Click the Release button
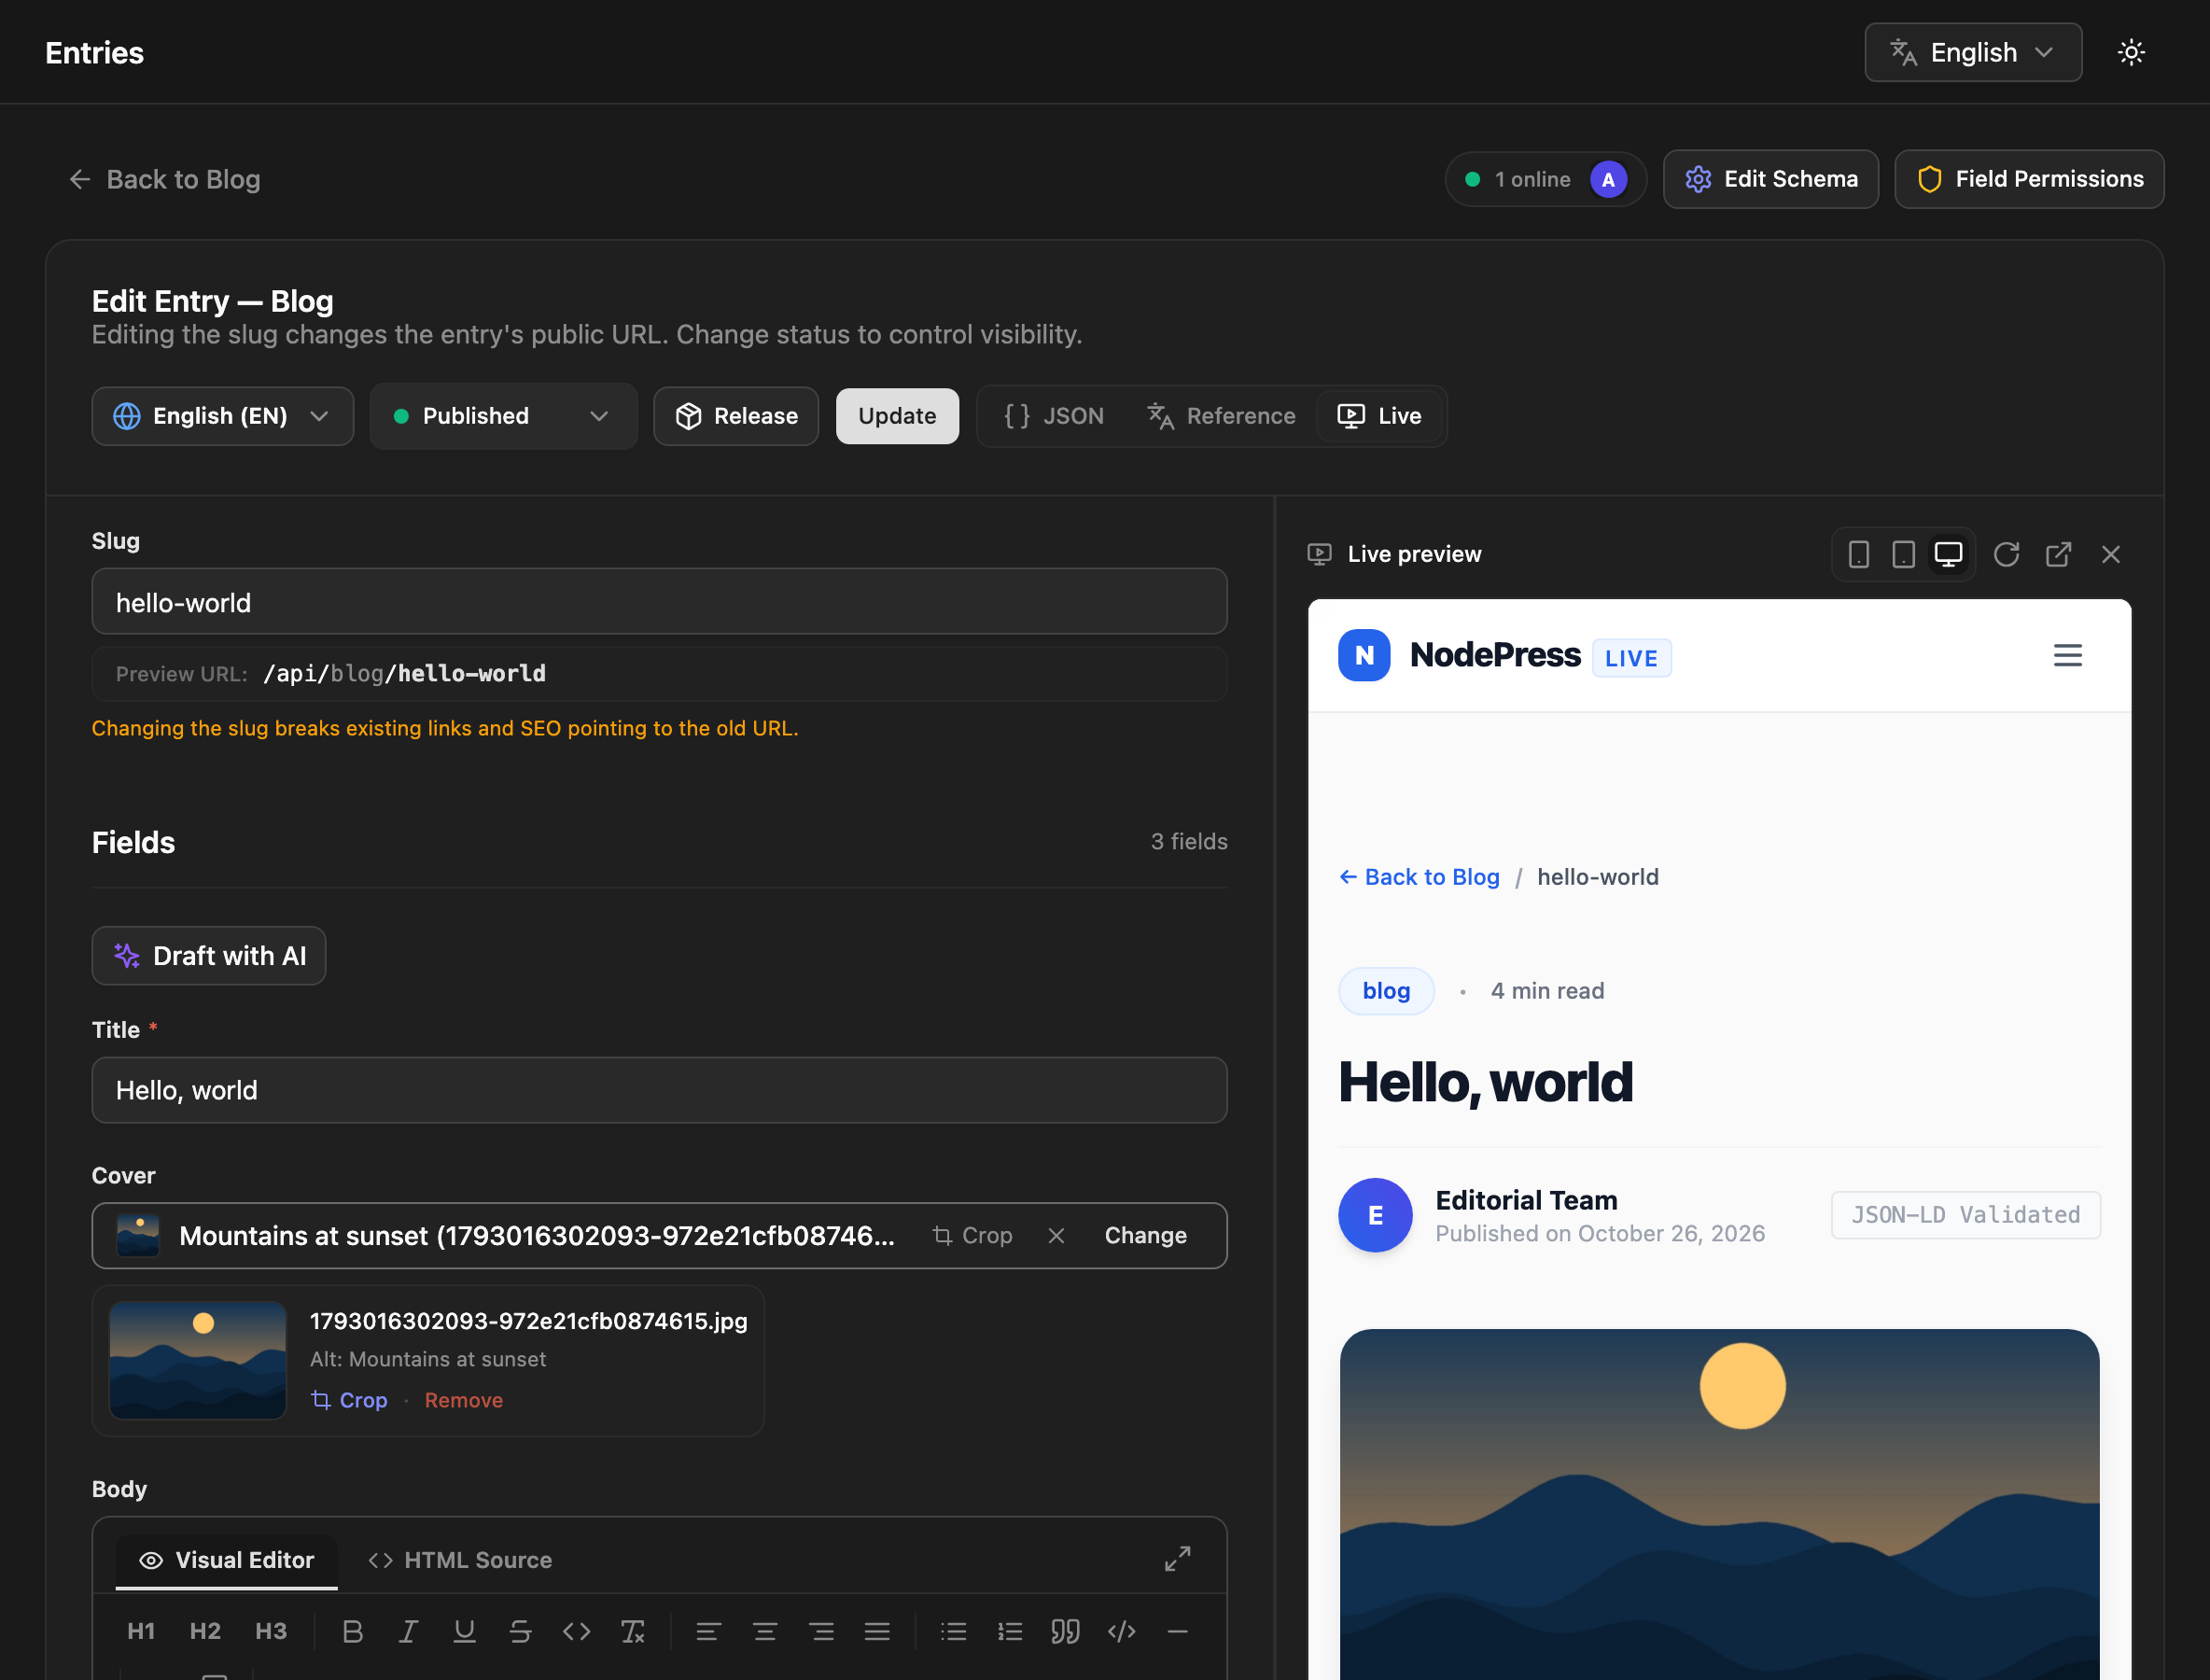 tap(736, 415)
